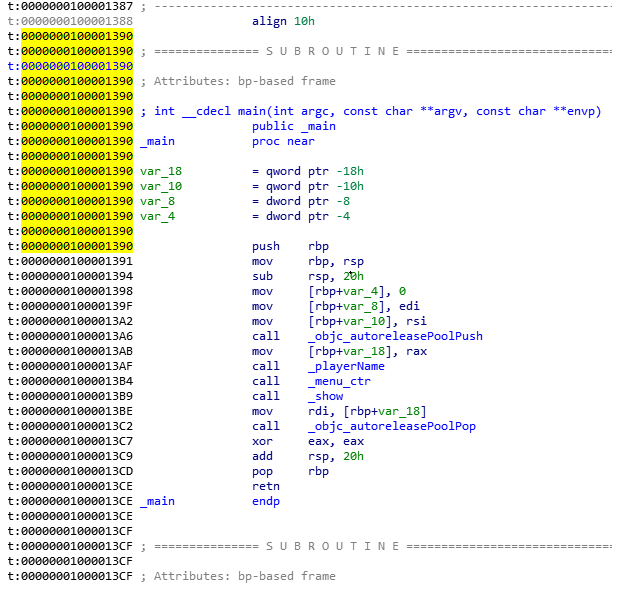Click the _menu_ctr call target
The width and height of the screenshot is (625, 590).
tap(339, 381)
